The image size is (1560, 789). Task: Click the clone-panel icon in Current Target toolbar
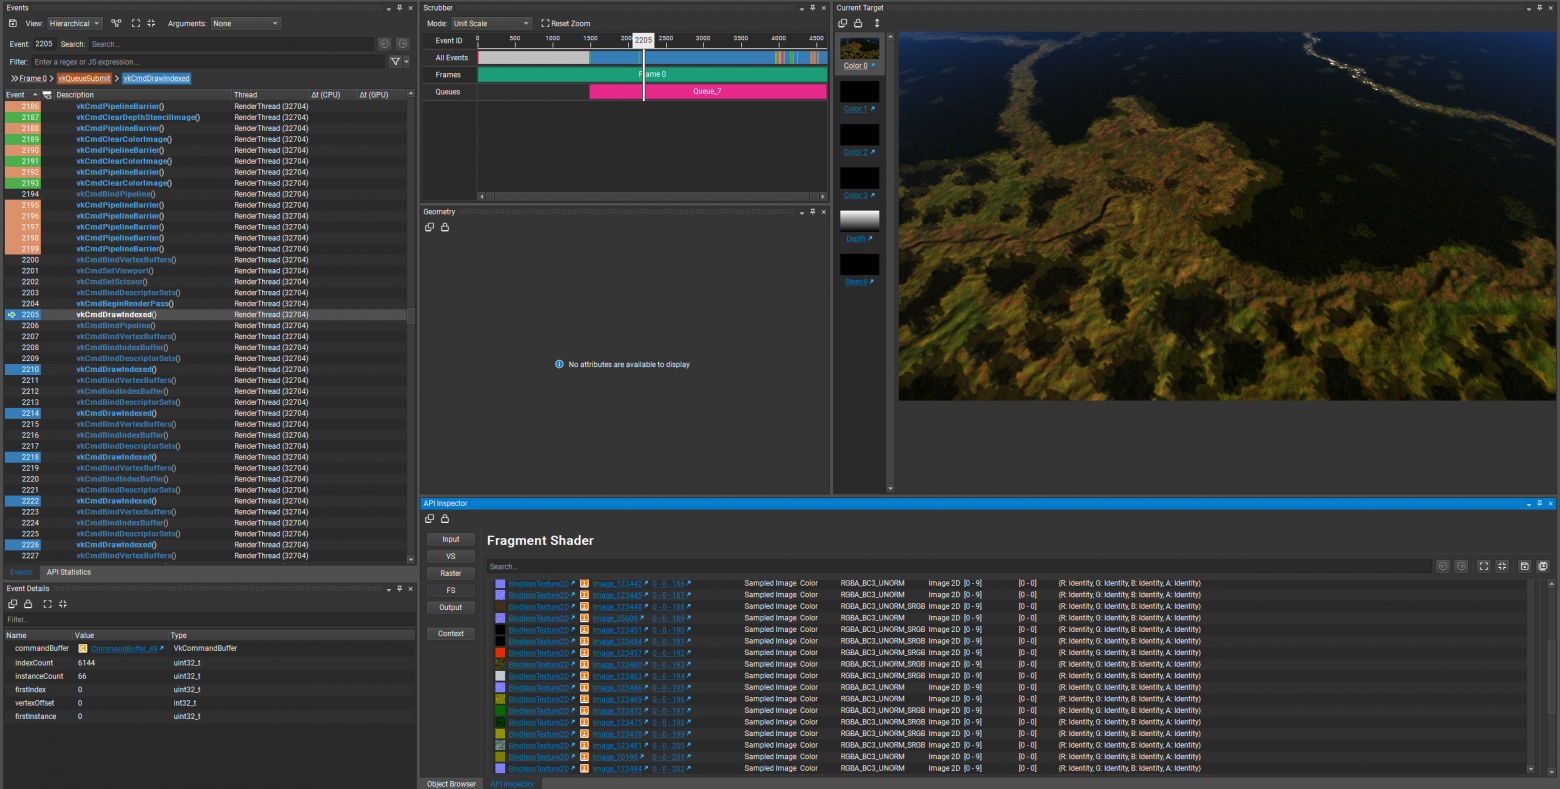click(842, 23)
